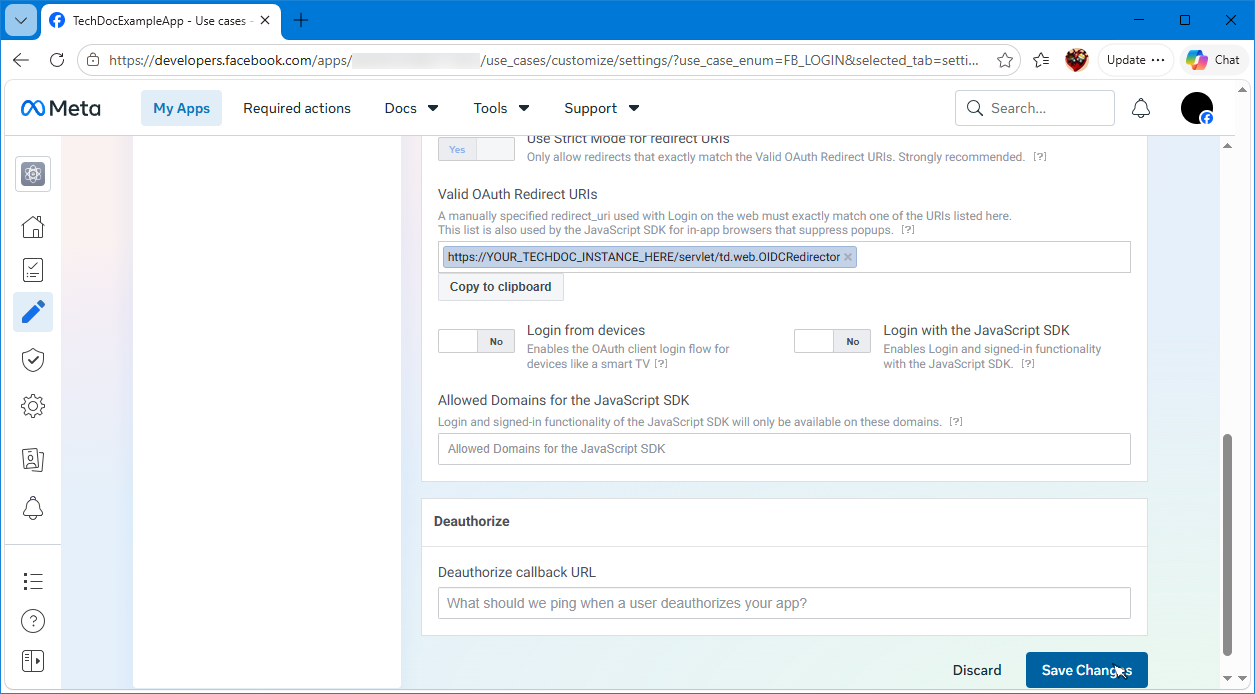Image resolution: width=1255 pixels, height=694 pixels.
Task: Expand the Tools dropdown menu
Action: click(x=502, y=108)
